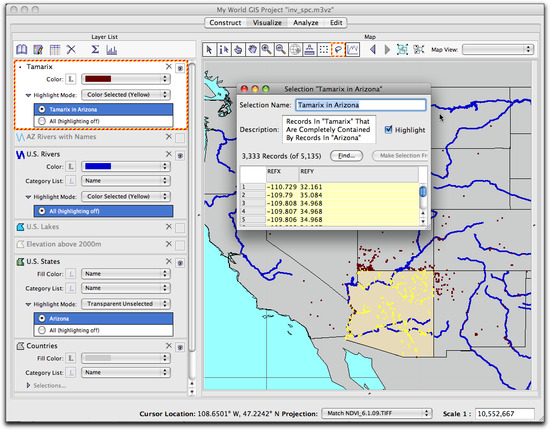Select the 'Tamarix in Arizona' radio option
This screenshot has height=430, width=550.
[x=42, y=109]
